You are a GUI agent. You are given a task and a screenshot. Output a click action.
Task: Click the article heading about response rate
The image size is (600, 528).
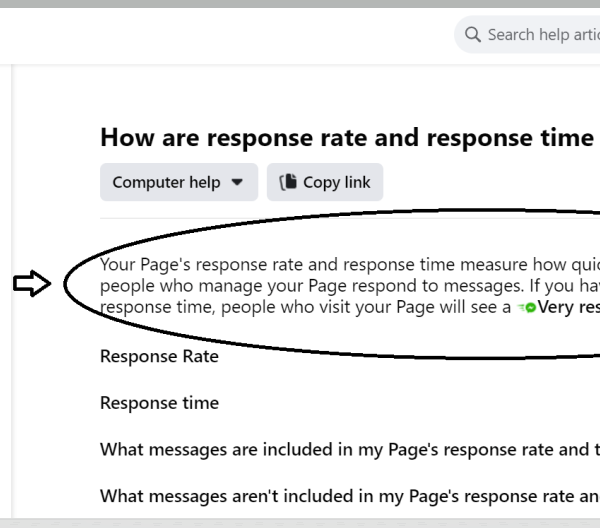pos(350,138)
